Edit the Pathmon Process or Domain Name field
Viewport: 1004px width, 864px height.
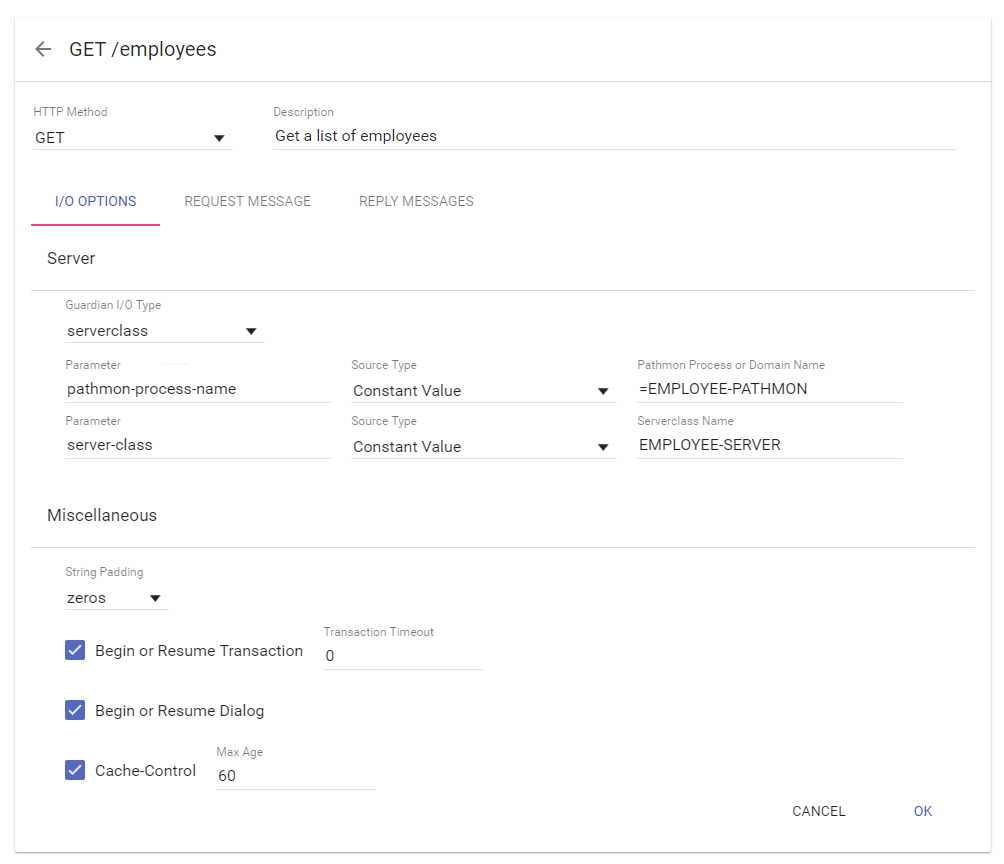[x=769, y=389]
